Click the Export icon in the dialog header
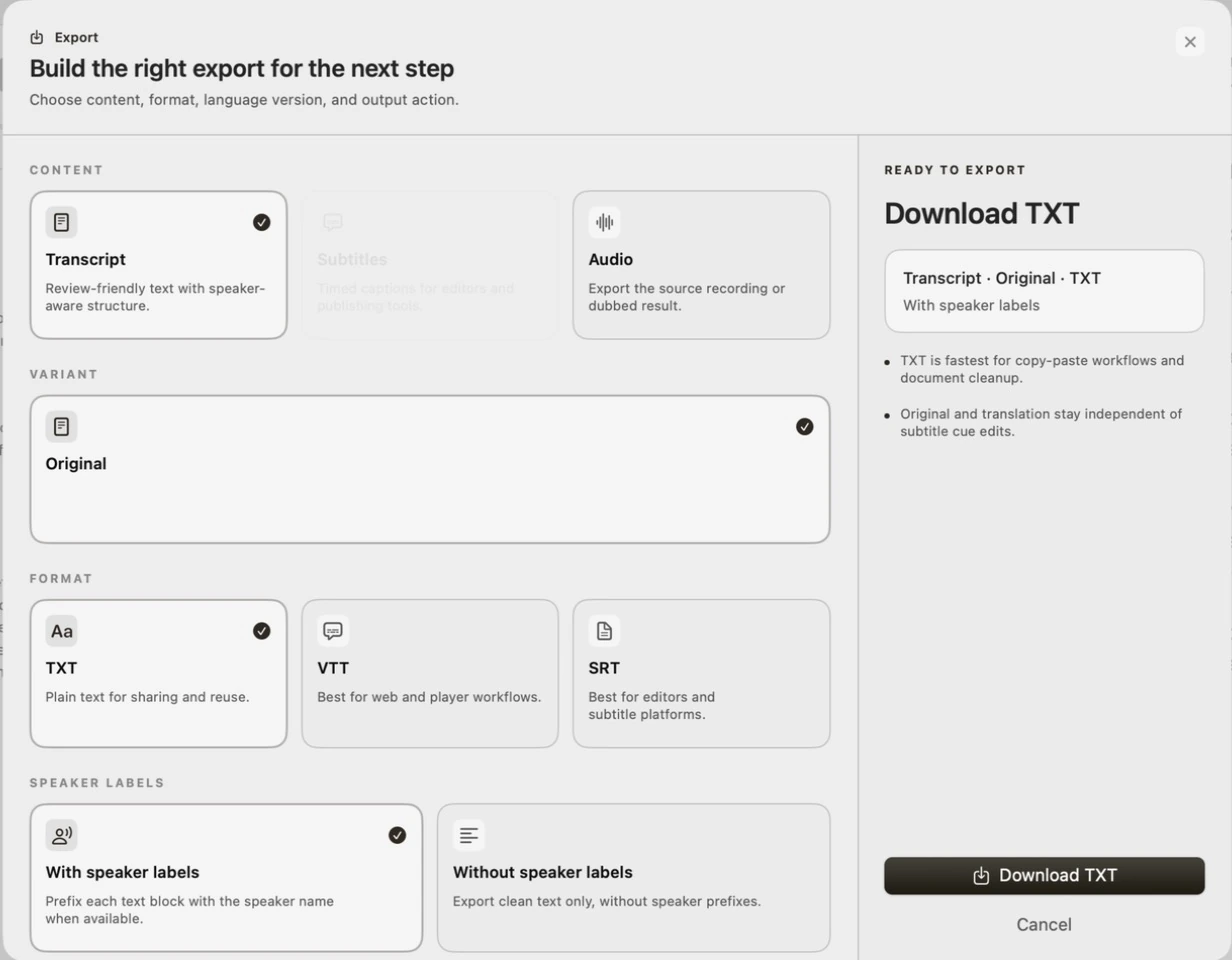 point(37,38)
